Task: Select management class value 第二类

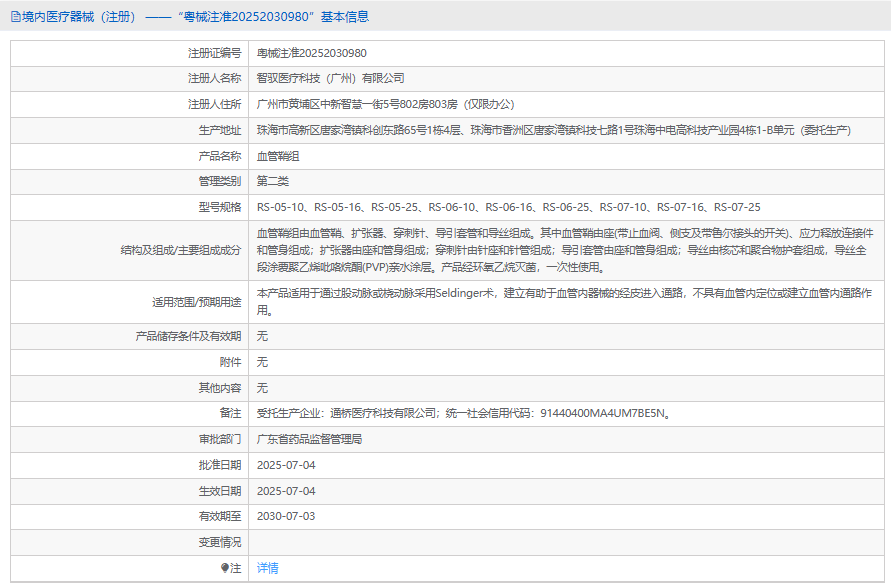Action: click(273, 181)
